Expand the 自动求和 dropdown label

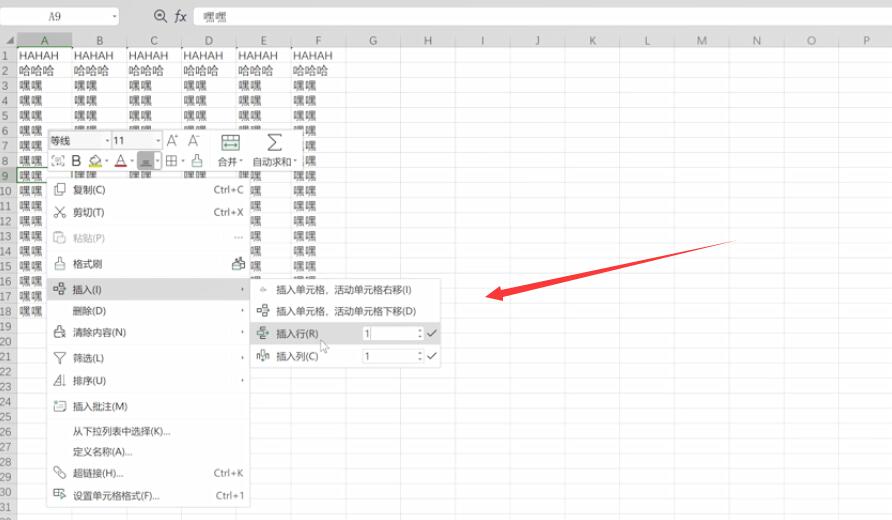click(x=275, y=162)
